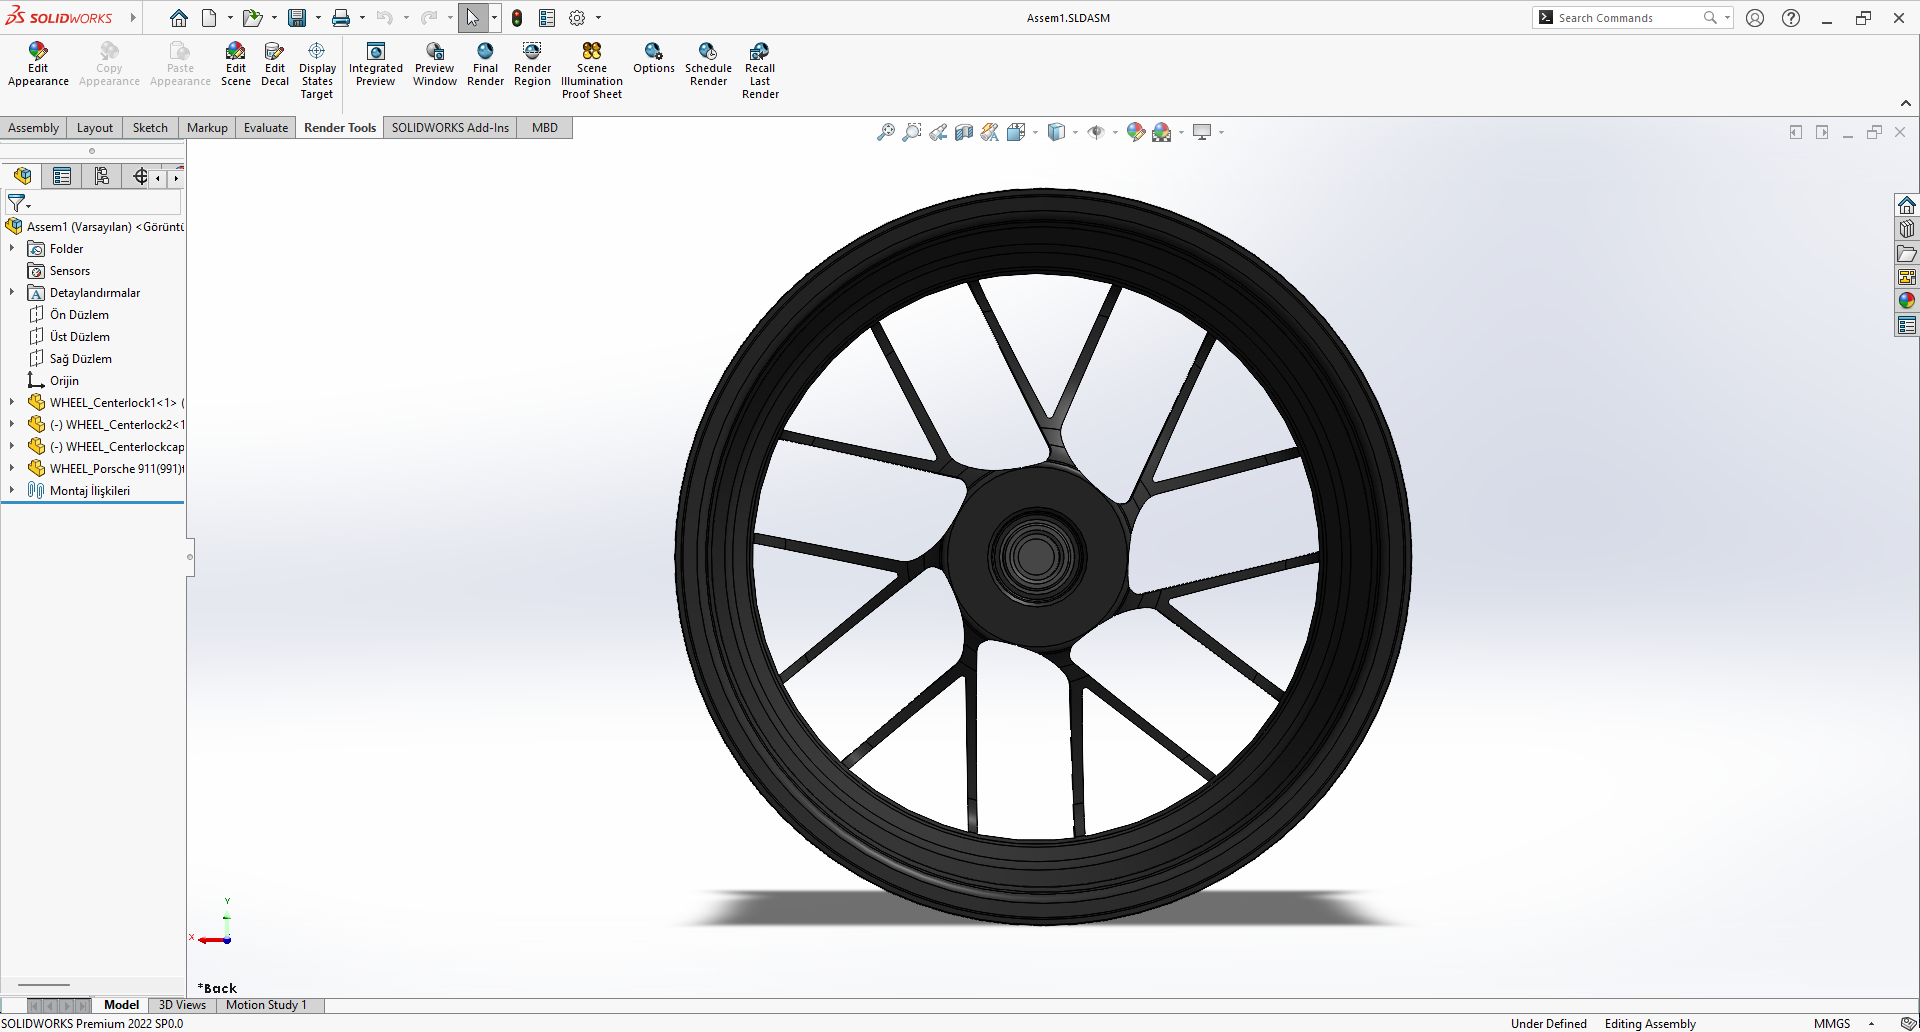This screenshot has height=1032, width=1920.
Task: Click the Open file icon
Action: pyautogui.click(x=253, y=18)
